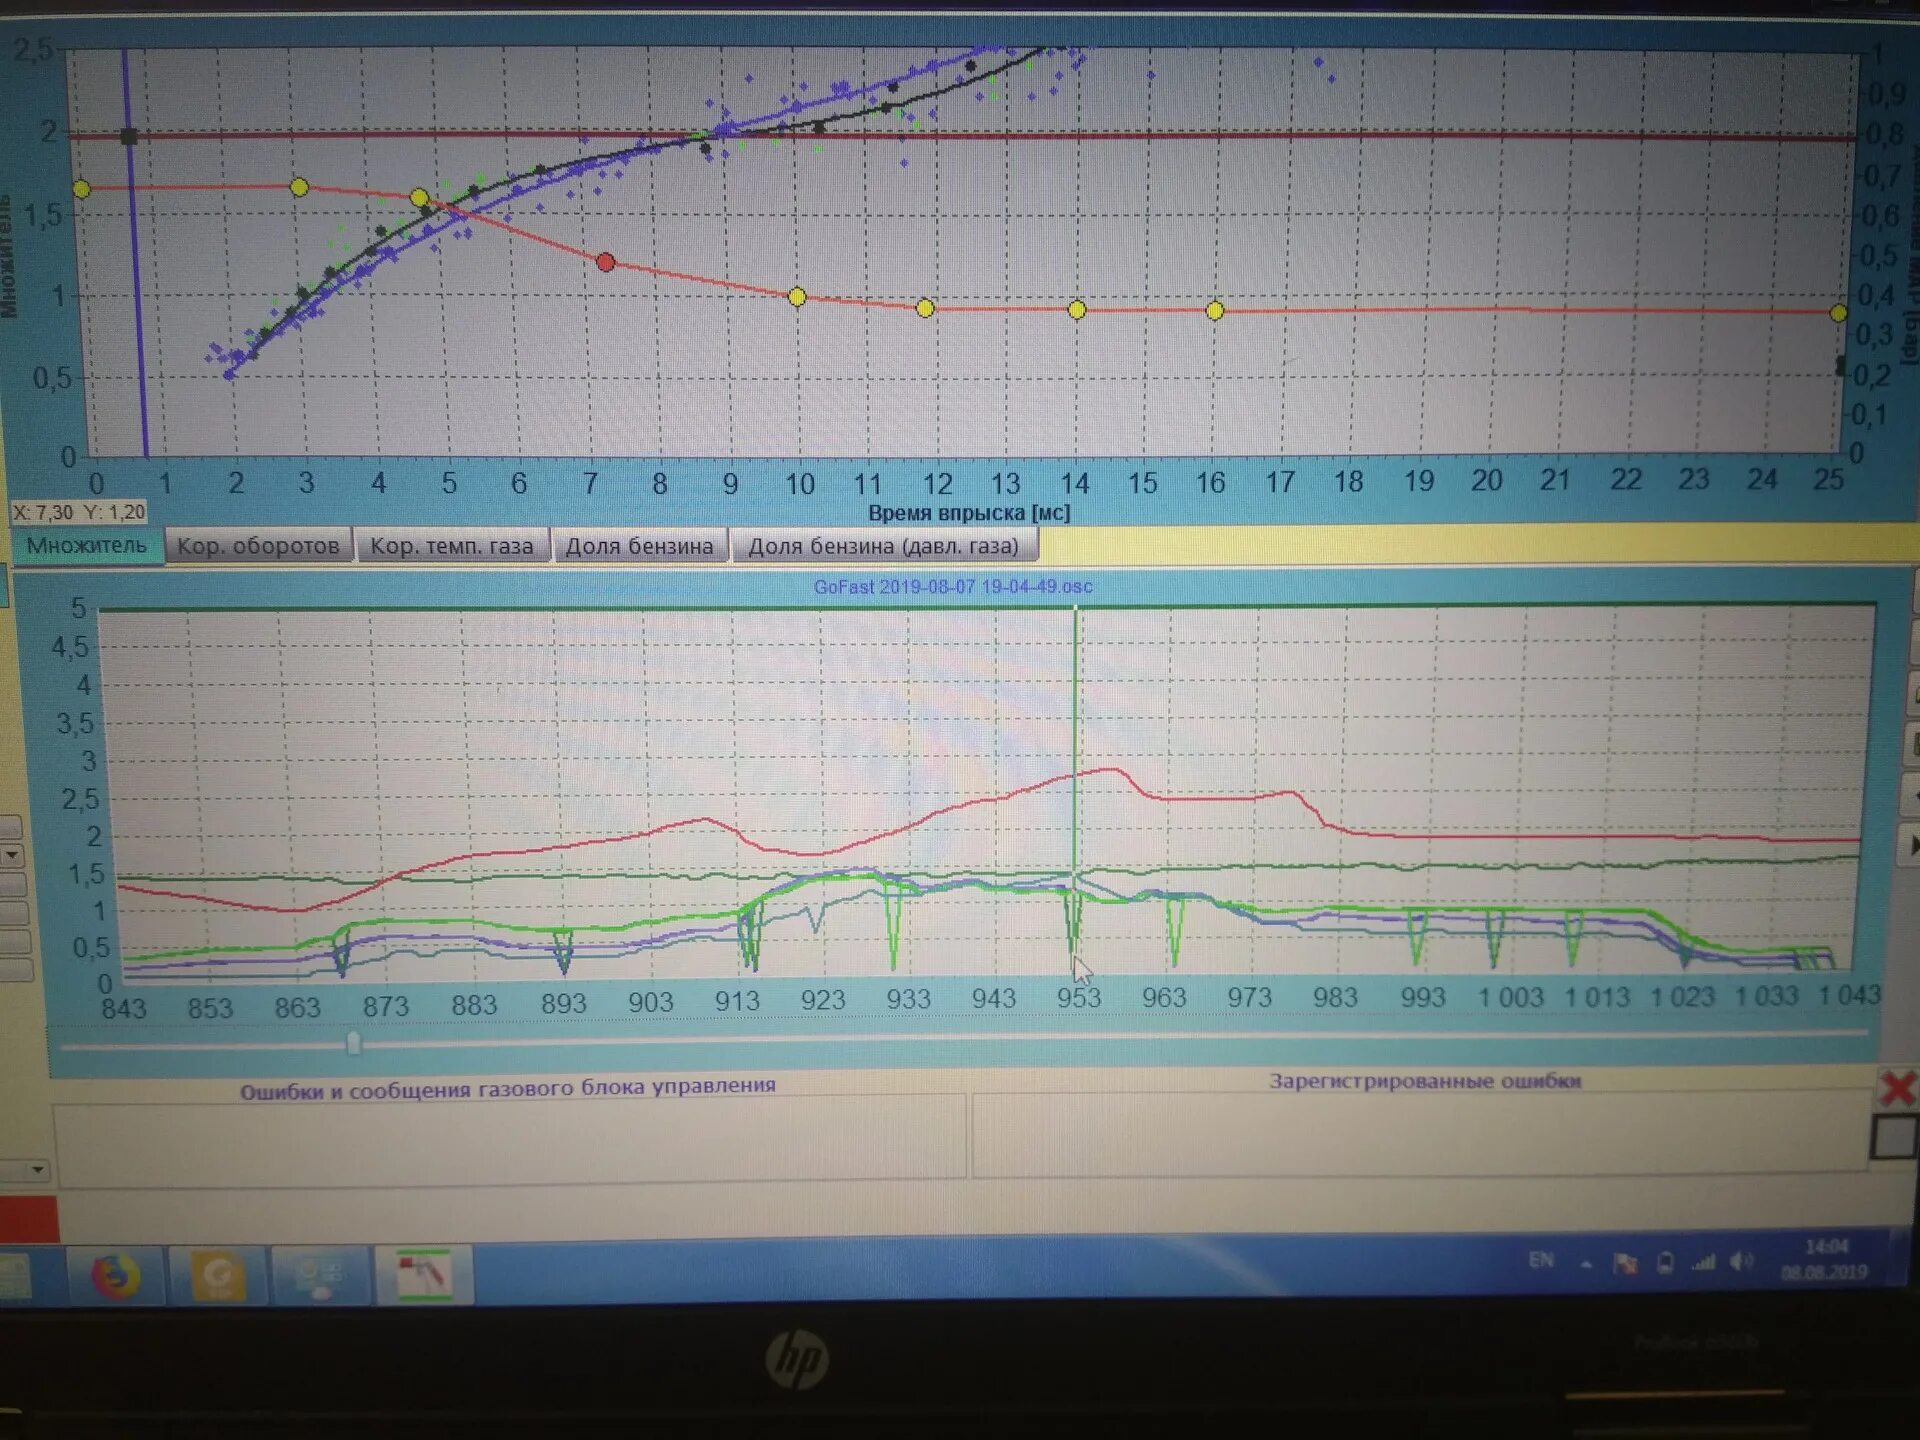Click the red X clear errors icon
Viewport: 1920px width, 1440px height.
1896,1088
